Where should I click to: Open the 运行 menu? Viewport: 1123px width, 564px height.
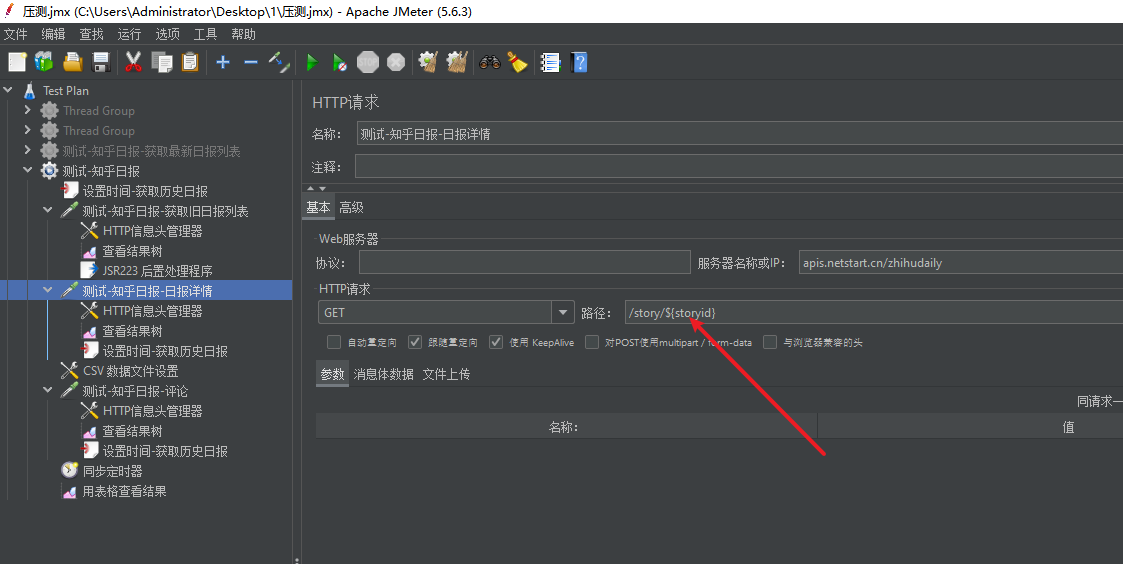(130, 34)
